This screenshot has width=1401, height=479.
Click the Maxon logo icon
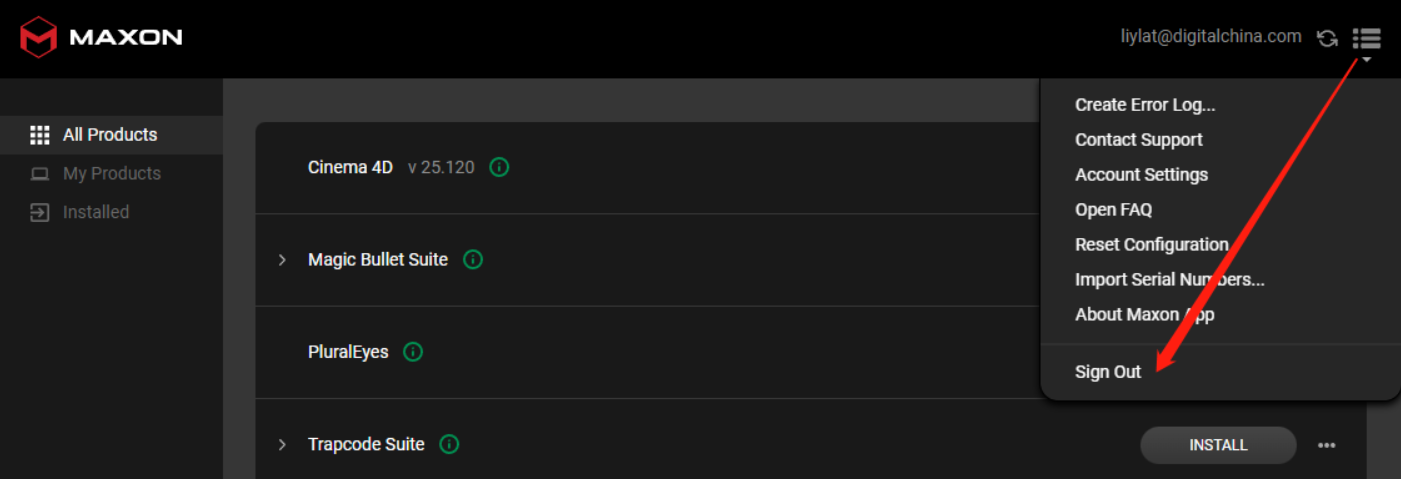pos(39,38)
